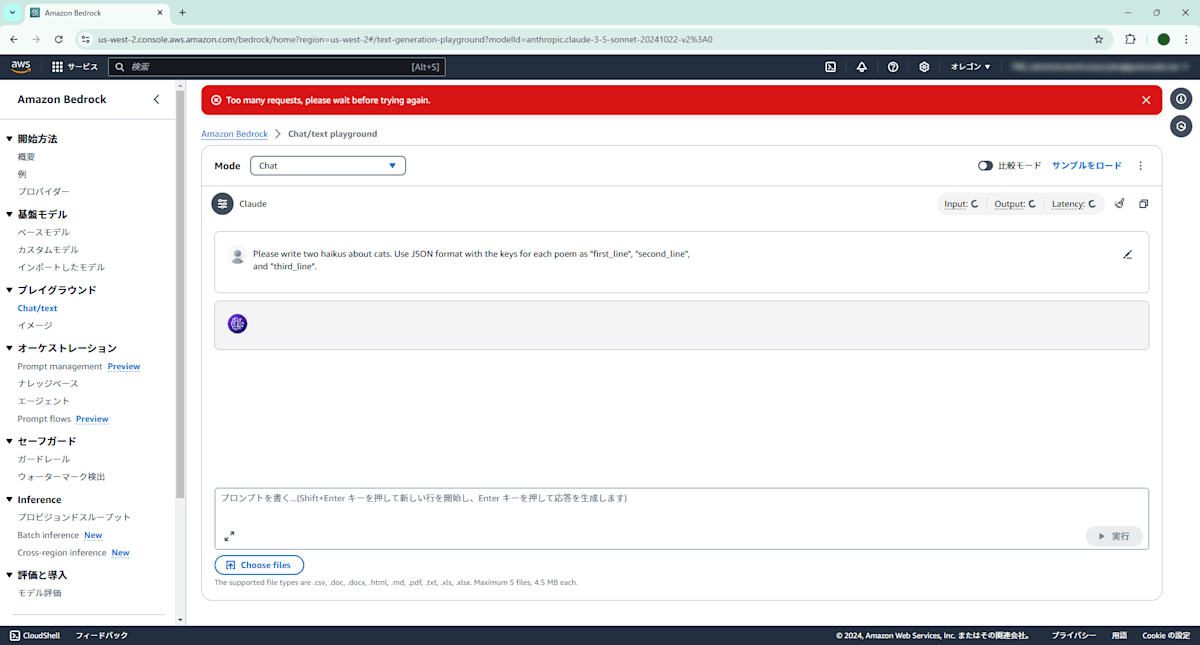This screenshot has height=645, width=1200.
Task: Open CloudShell in the footer bar
Action: click(35, 635)
